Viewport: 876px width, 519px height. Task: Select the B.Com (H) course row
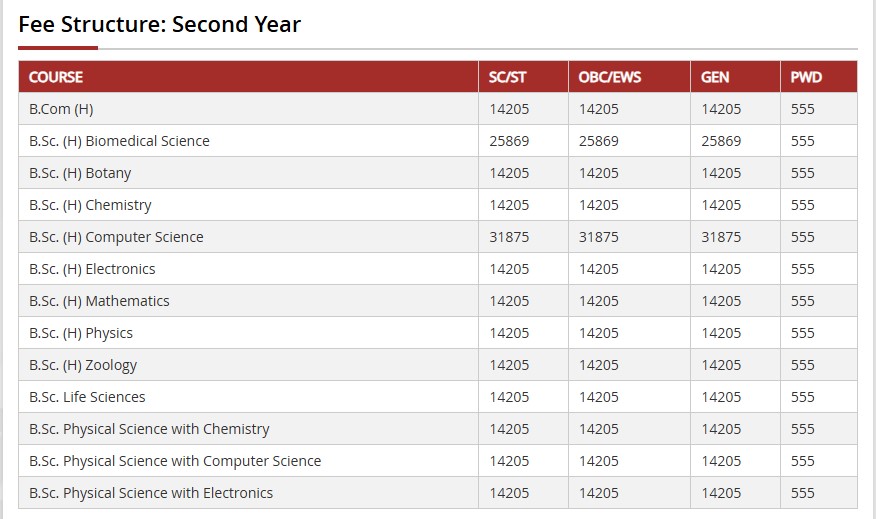(x=61, y=109)
